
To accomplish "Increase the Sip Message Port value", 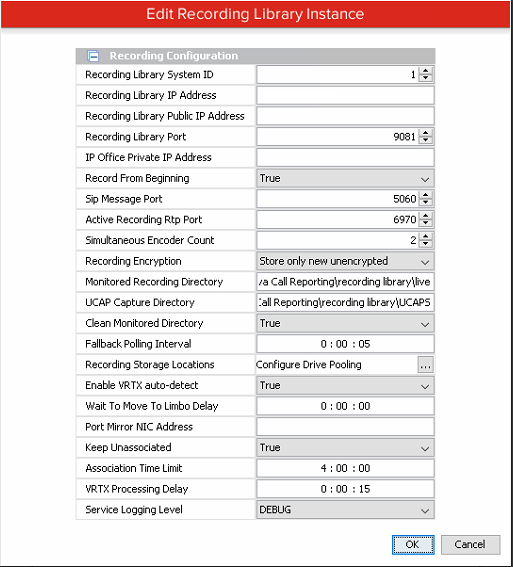I will (426, 195).
